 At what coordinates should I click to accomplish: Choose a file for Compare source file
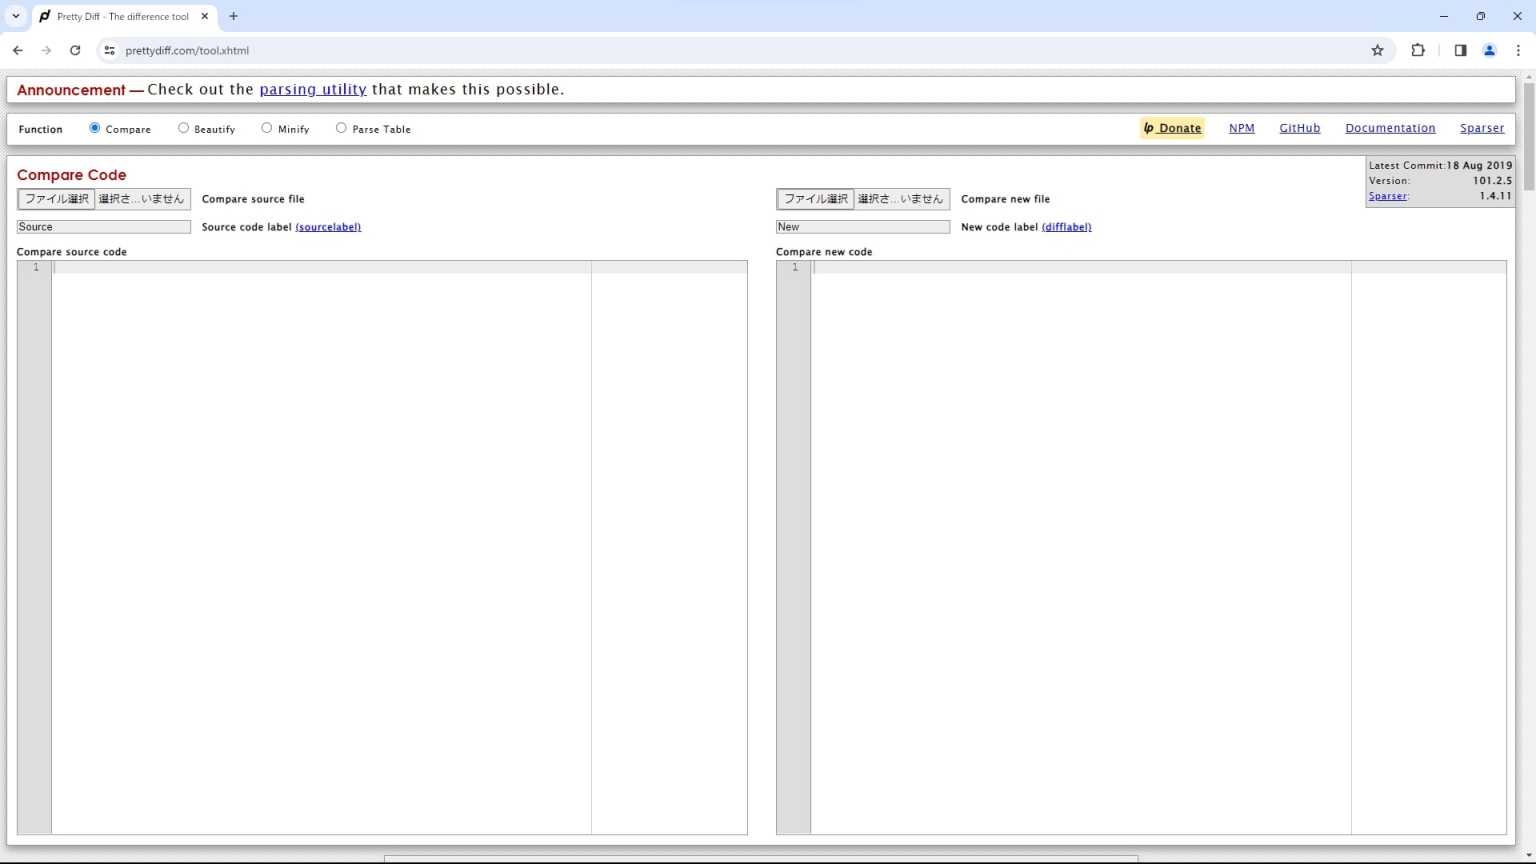pyautogui.click(x=56, y=199)
